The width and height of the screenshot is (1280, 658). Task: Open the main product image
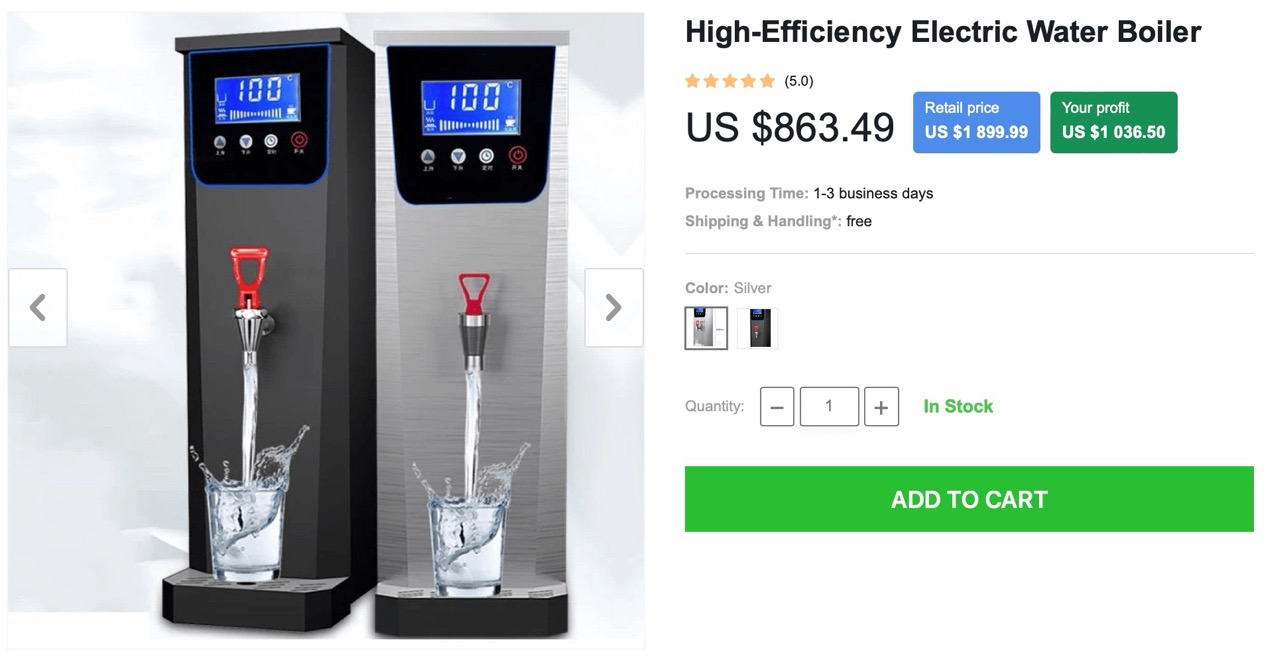326,330
